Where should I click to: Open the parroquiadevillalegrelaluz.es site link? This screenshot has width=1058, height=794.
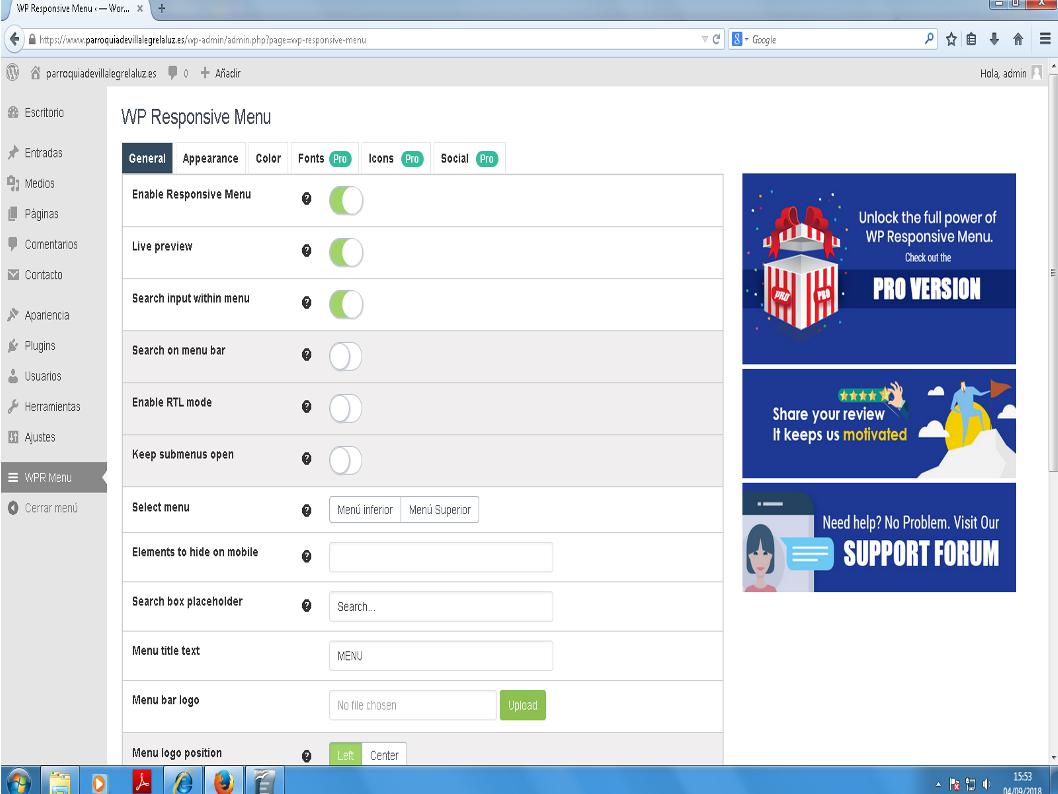coord(94,73)
